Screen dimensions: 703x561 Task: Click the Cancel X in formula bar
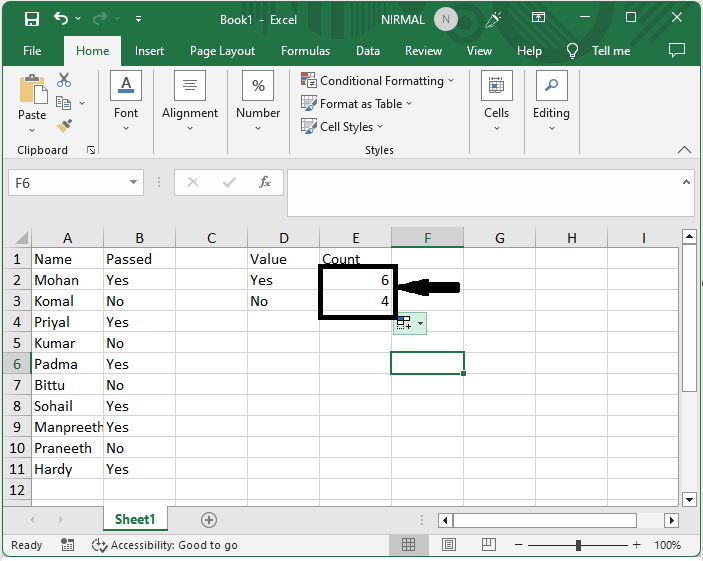pos(193,182)
